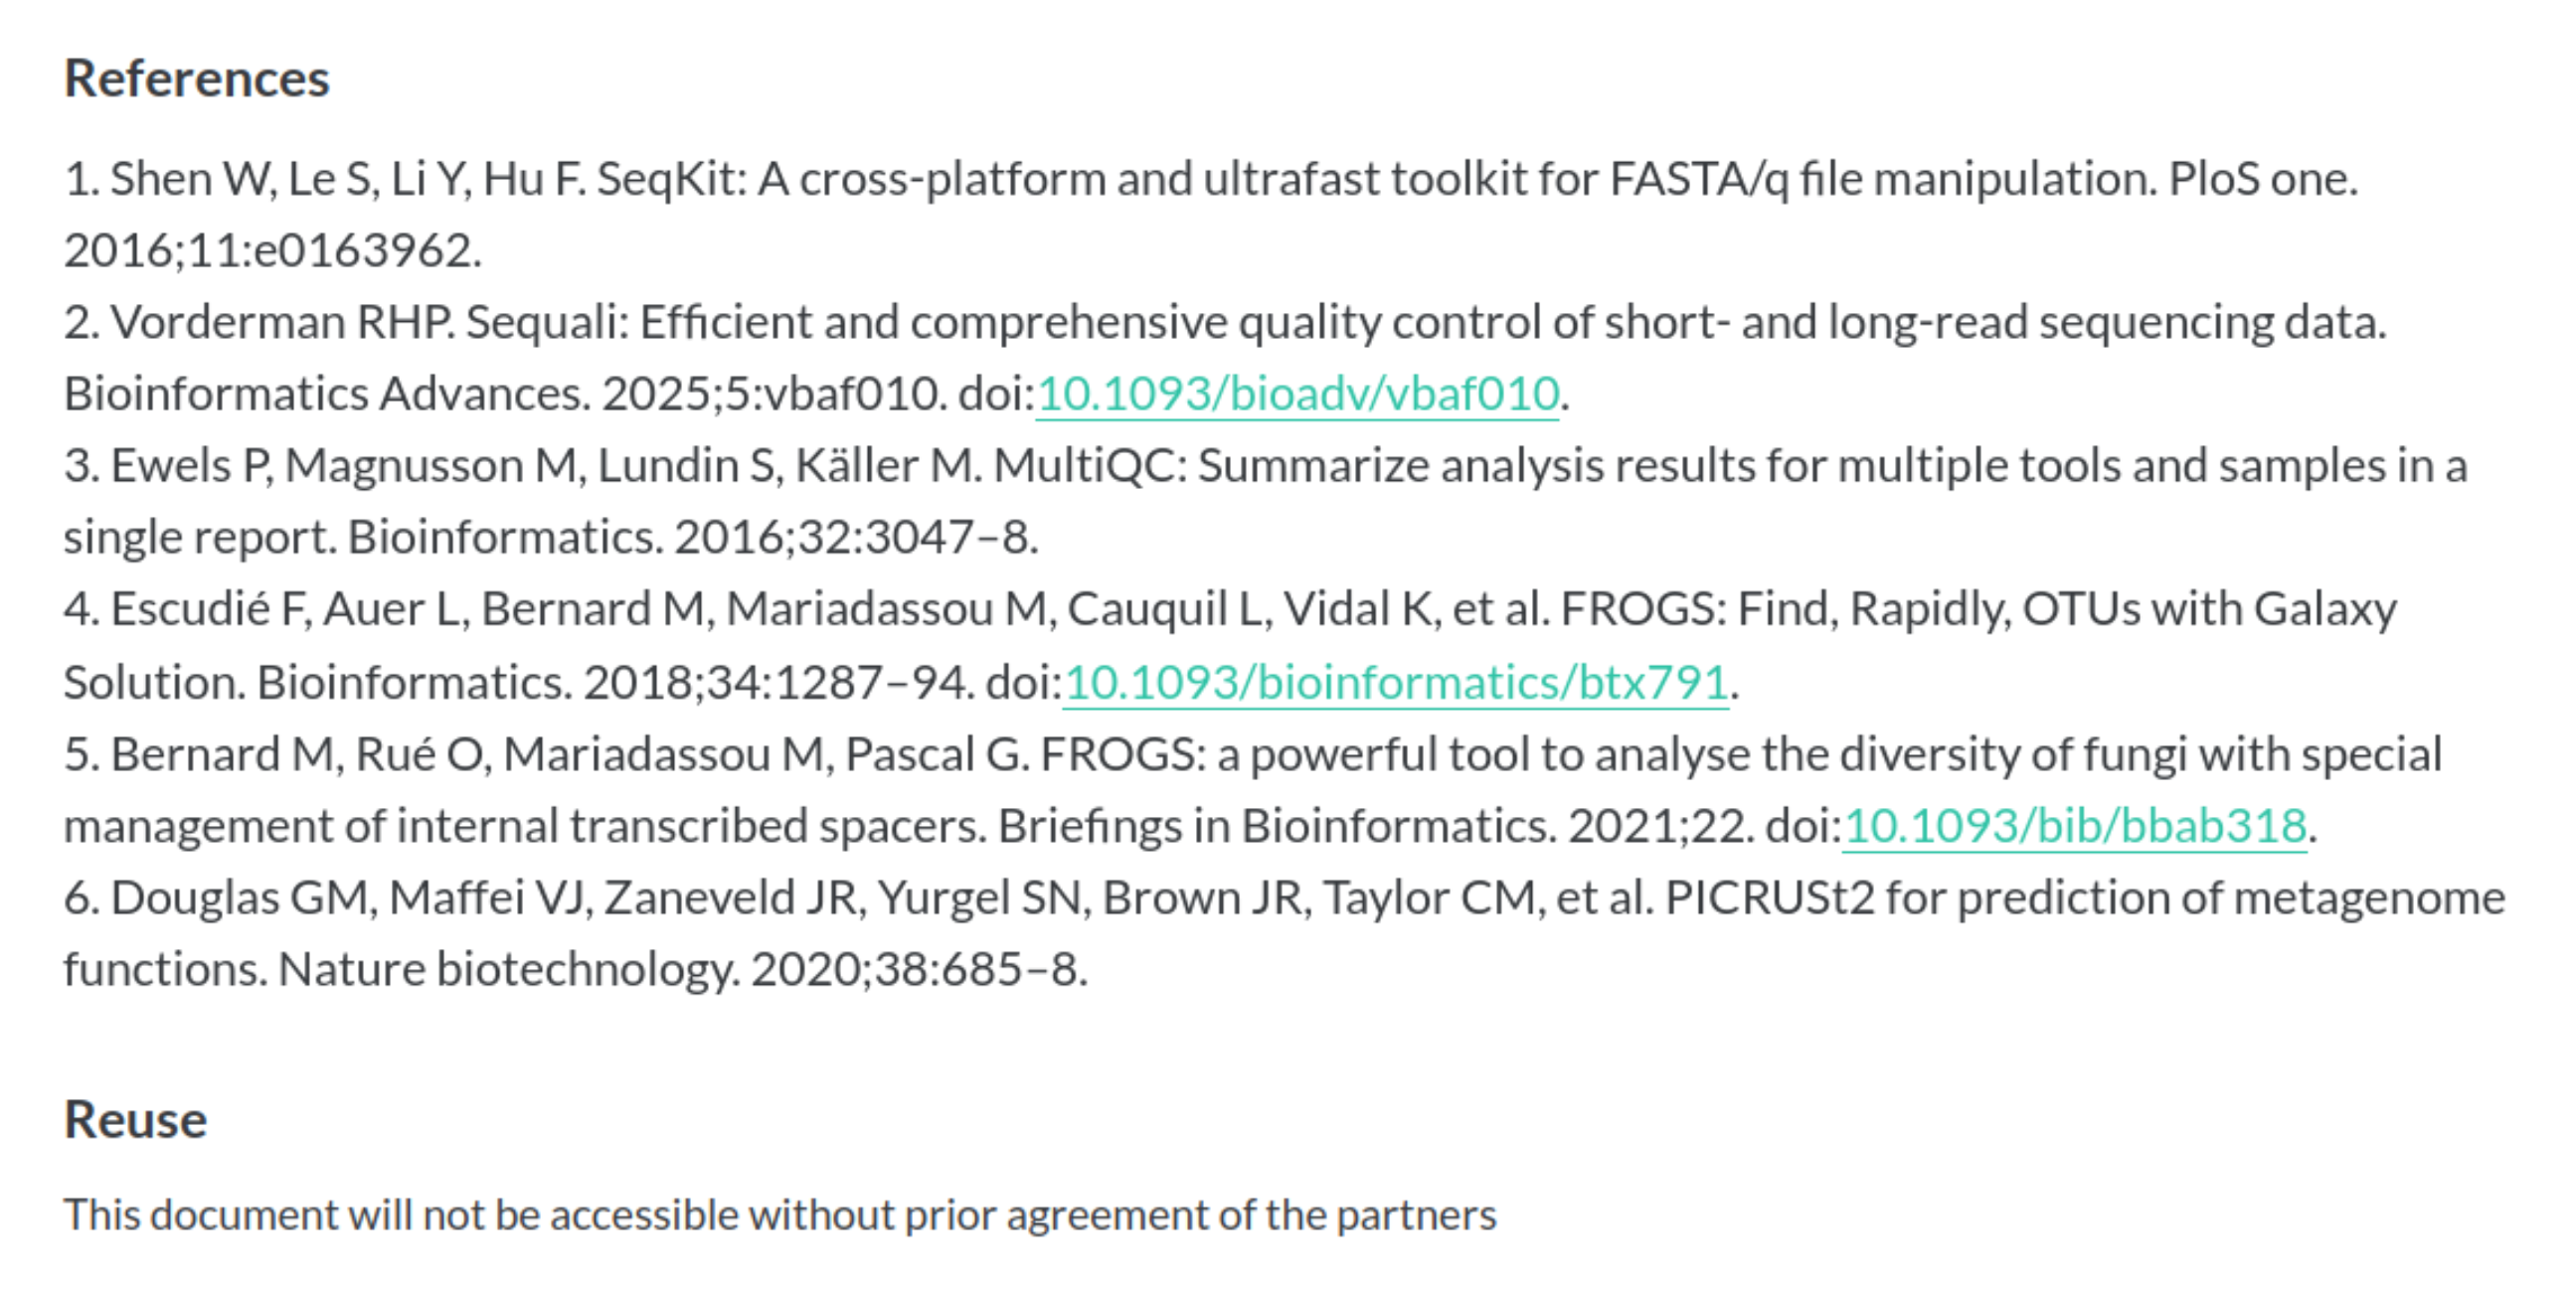Click the PloS one journal name
This screenshot has width=2576, height=1292.
coord(2260,180)
